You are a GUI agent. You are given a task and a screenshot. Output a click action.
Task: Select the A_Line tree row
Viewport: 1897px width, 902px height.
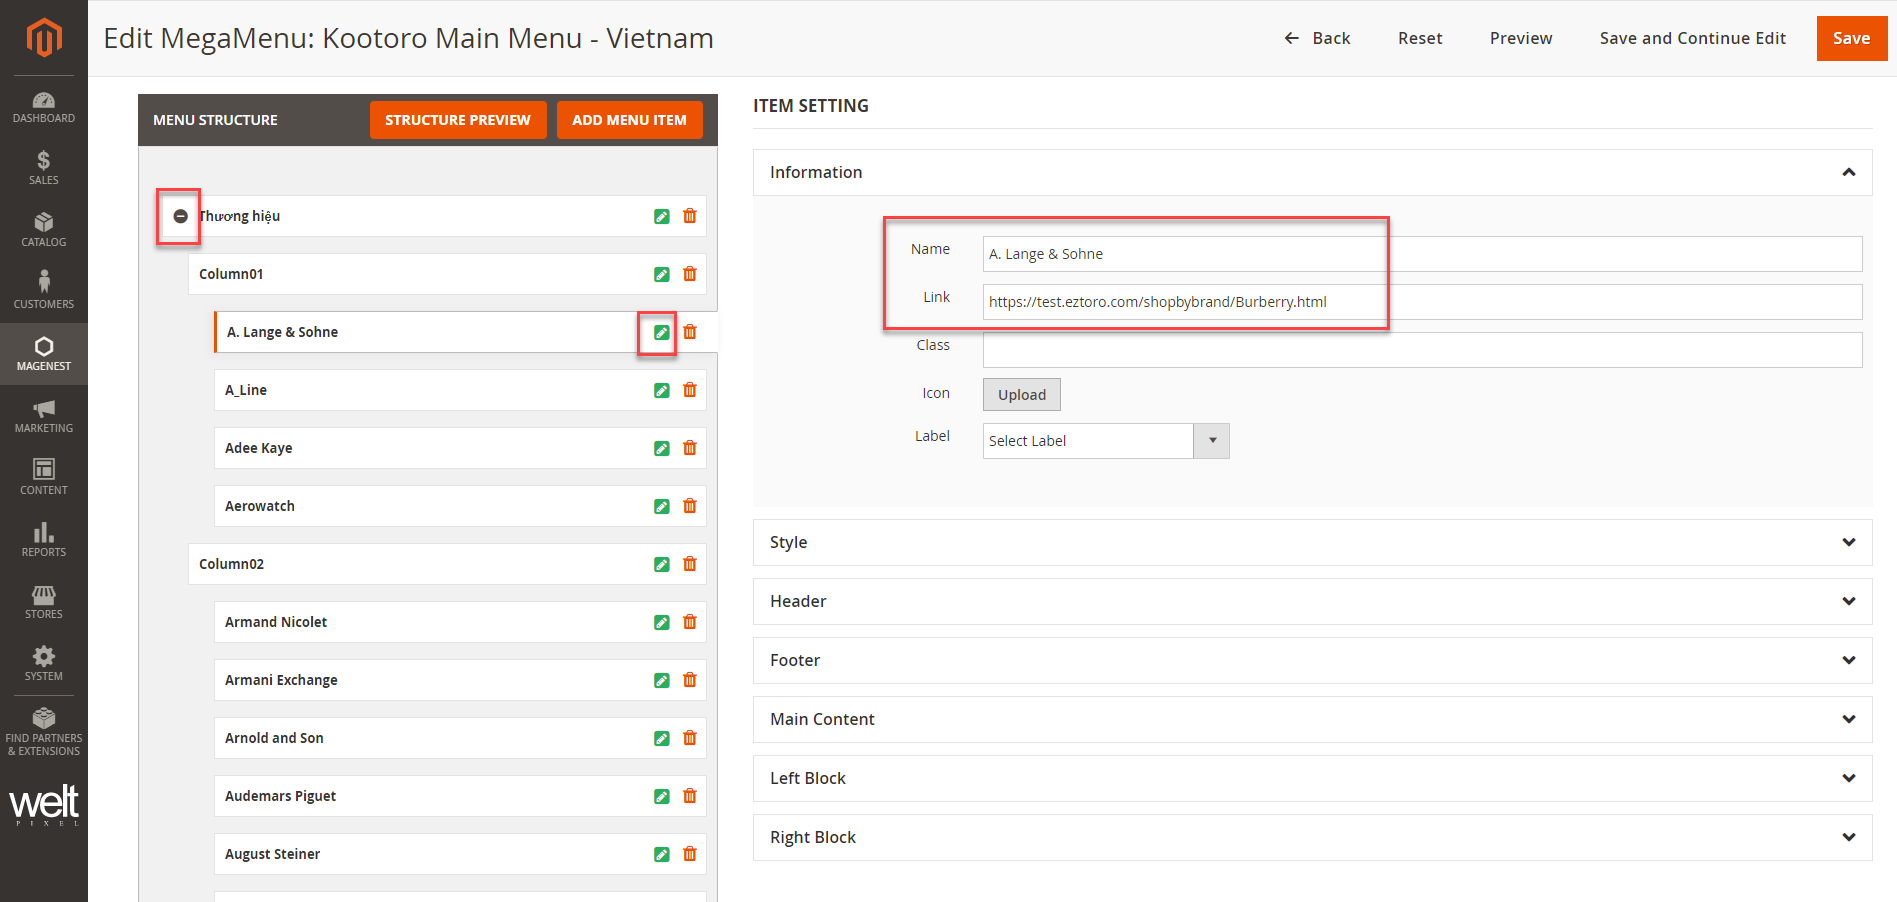pyautogui.click(x=460, y=390)
